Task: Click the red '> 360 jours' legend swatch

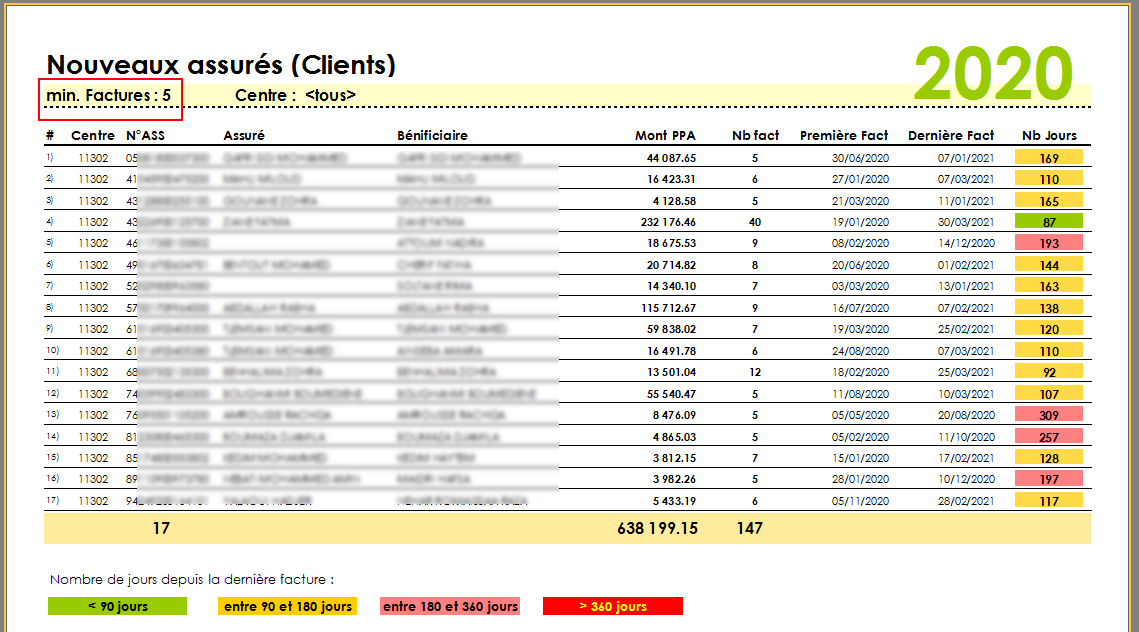Action: [612, 606]
